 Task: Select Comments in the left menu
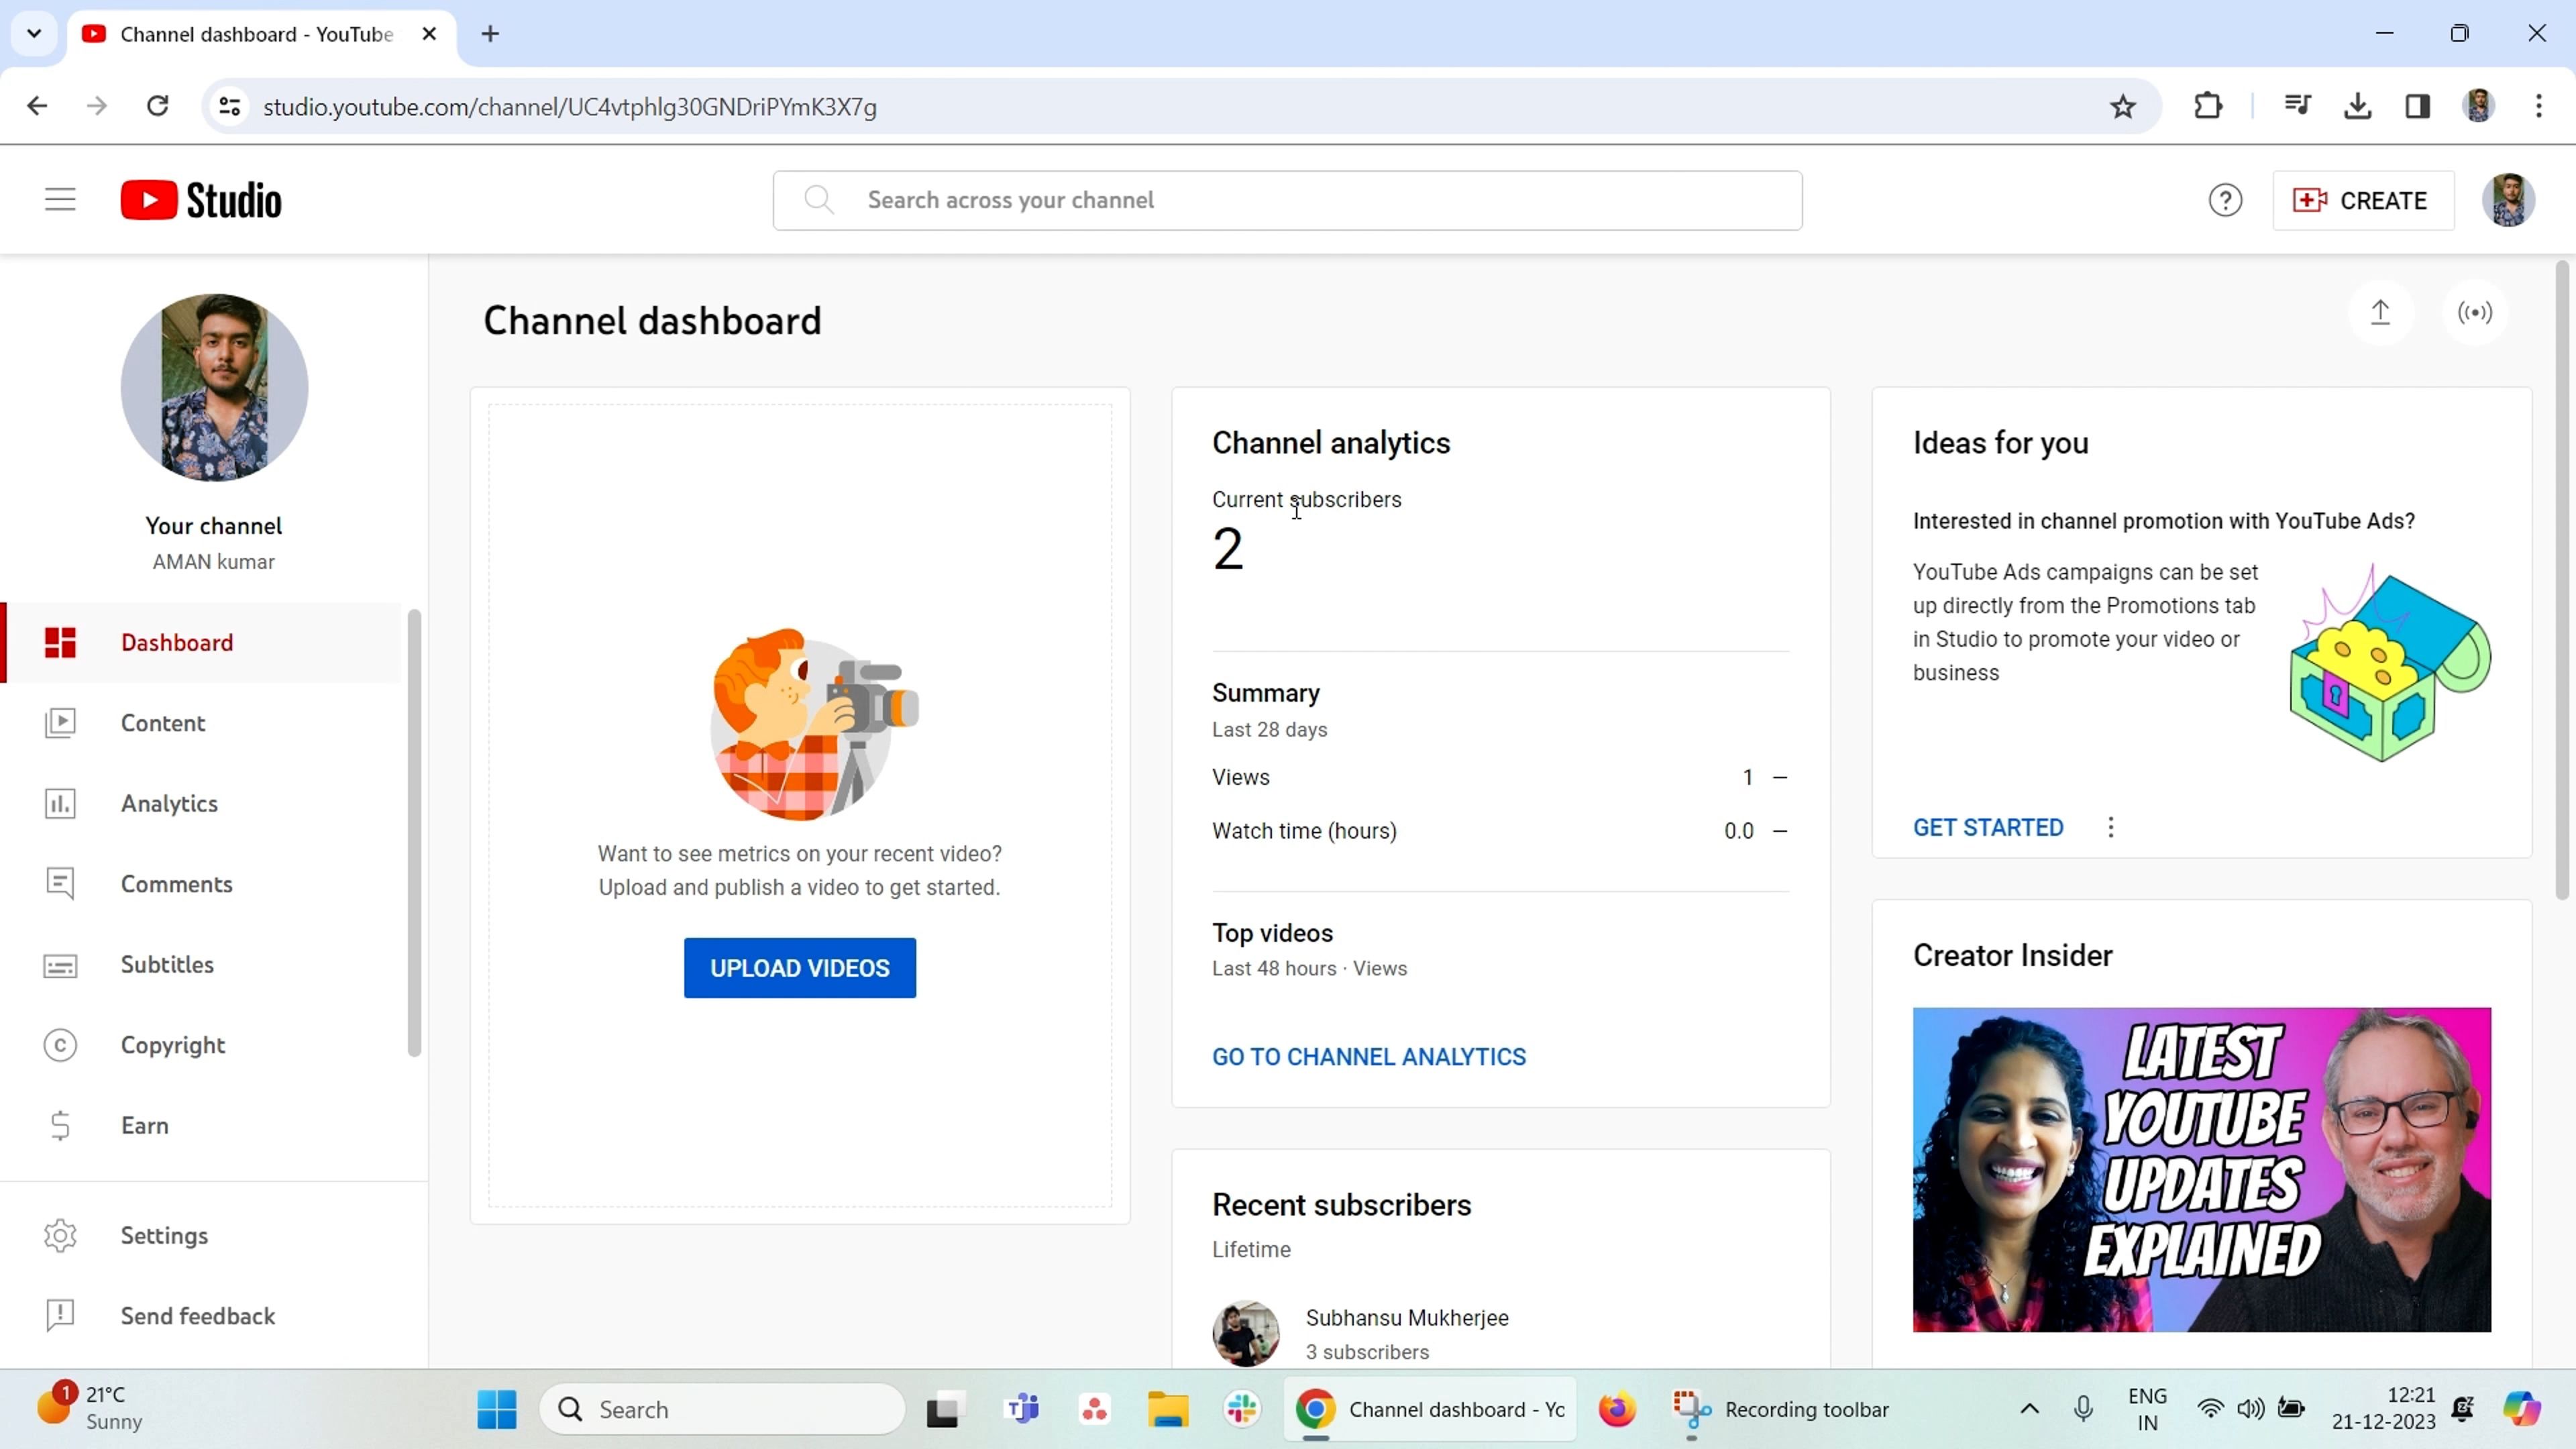coord(176,884)
